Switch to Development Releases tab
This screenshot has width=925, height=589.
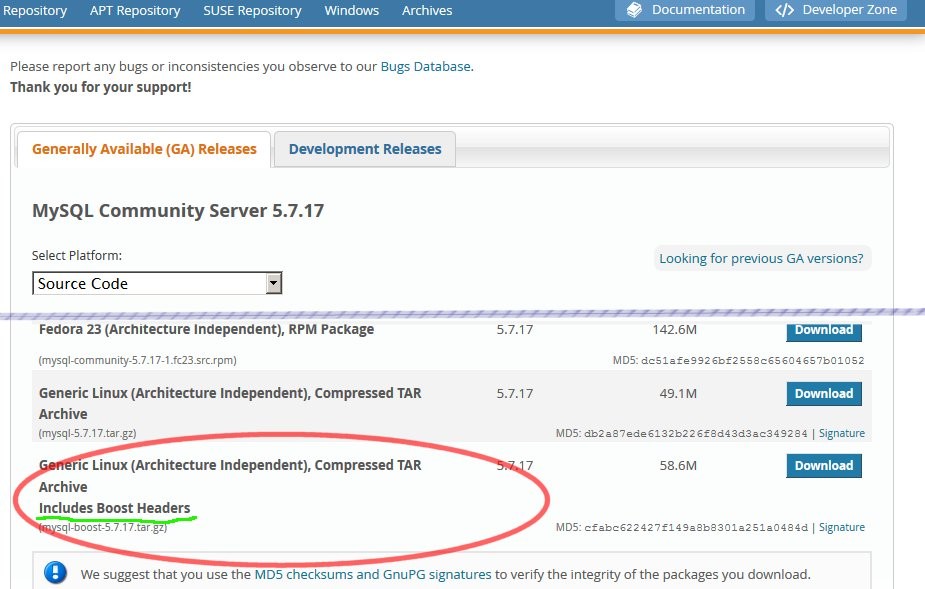pos(365,149)
